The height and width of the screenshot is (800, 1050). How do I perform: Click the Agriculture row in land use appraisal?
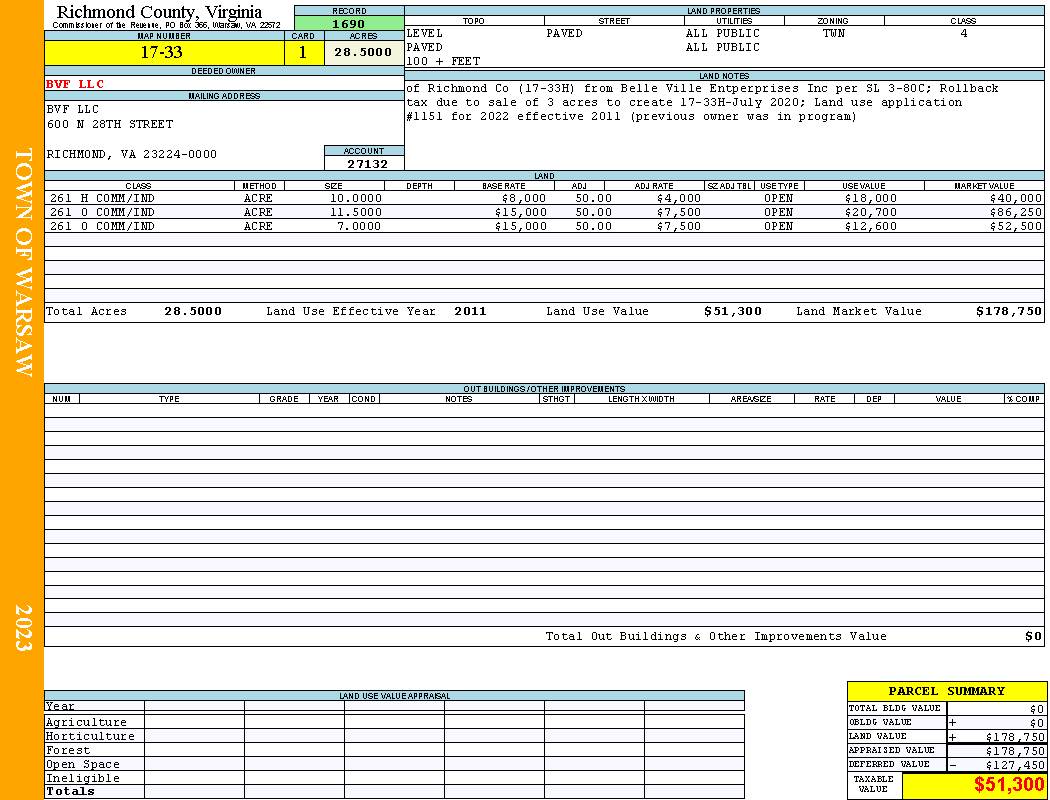[394, 722]
